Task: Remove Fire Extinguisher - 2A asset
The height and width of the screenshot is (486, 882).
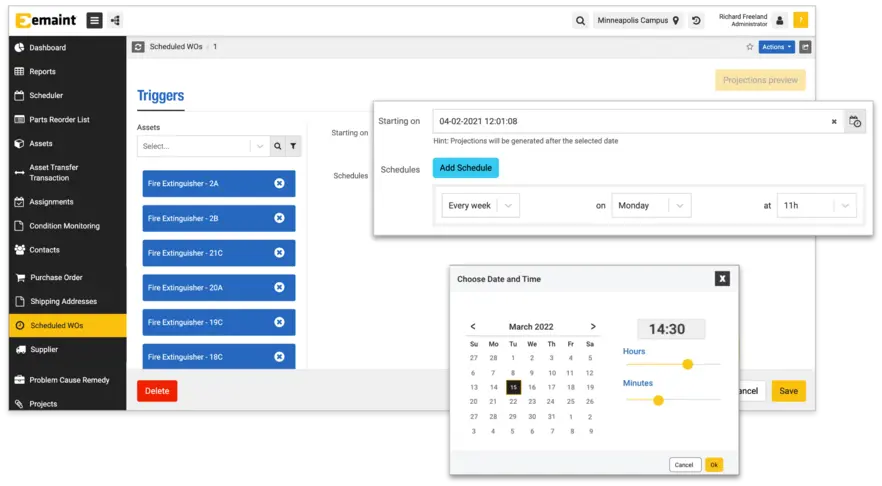Action: pos(279,183)
